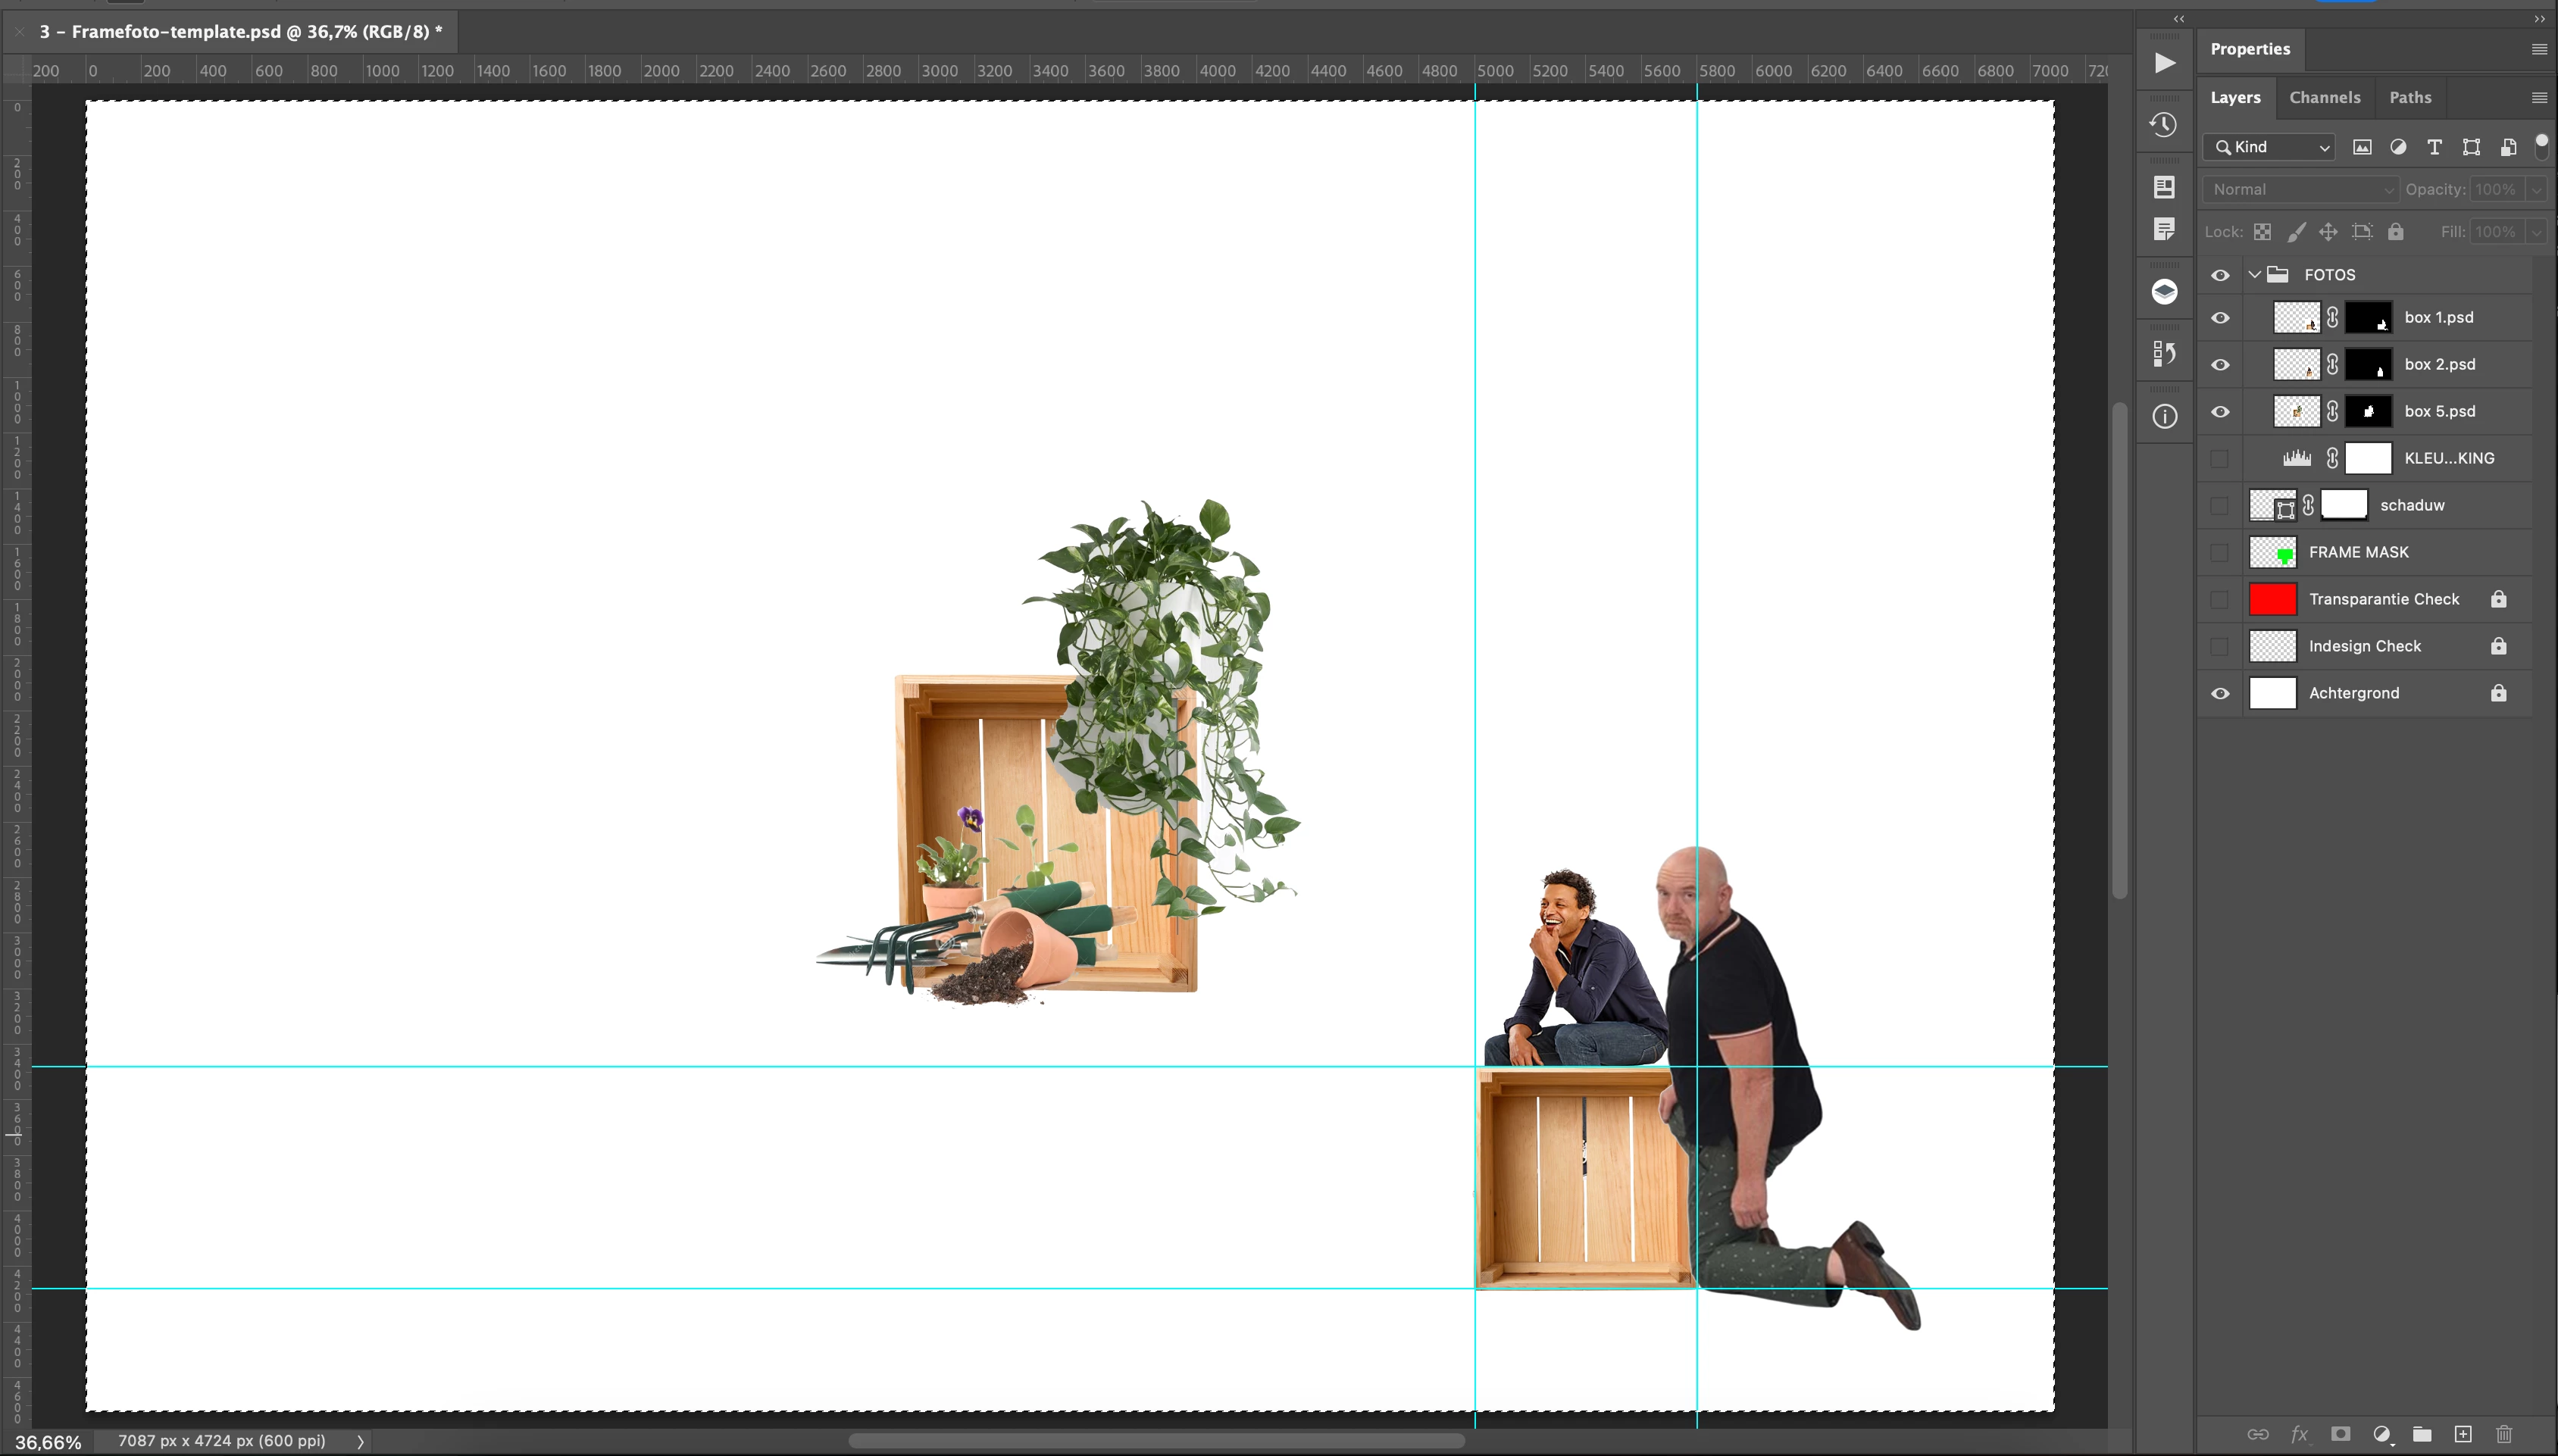Click the red Transparantie Check thumbnail

click(2272, 599)
